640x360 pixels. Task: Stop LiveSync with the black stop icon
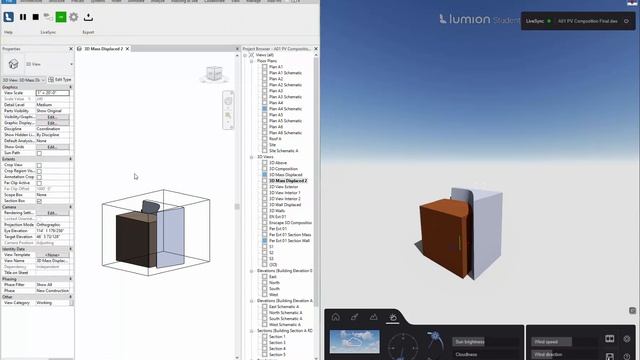pyautogui.click(x=36, y=17)
